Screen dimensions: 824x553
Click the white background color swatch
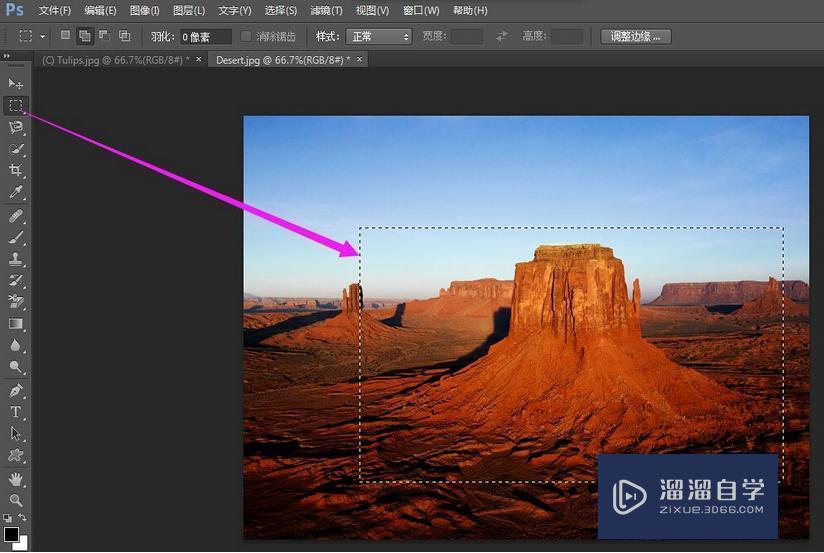click(x=21, y=544)
